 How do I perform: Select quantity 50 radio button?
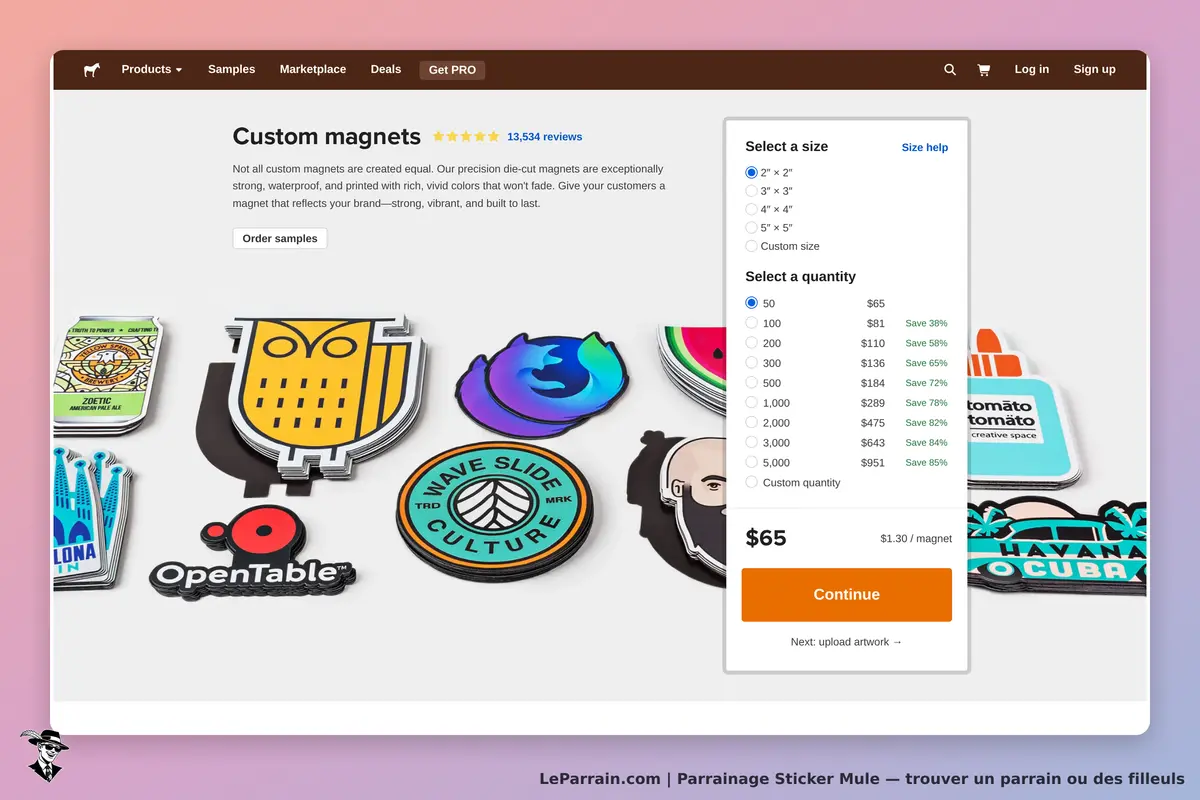[752, 303]
